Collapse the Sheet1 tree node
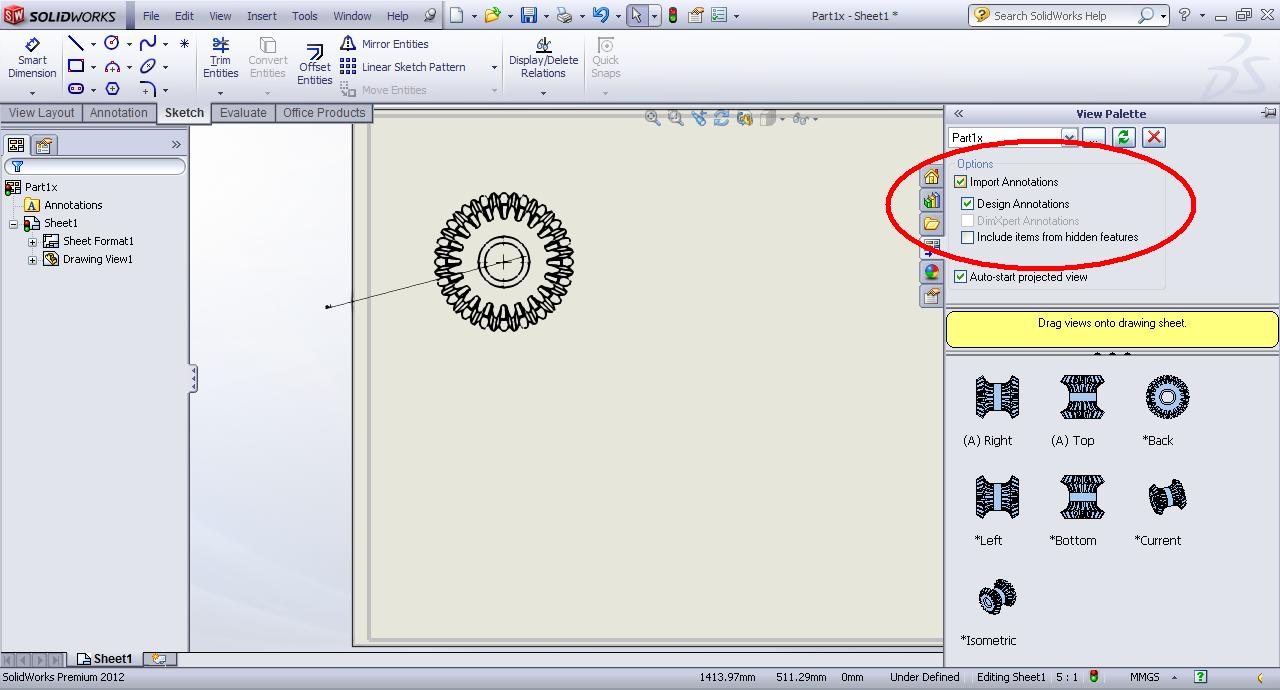 [13, 224]
